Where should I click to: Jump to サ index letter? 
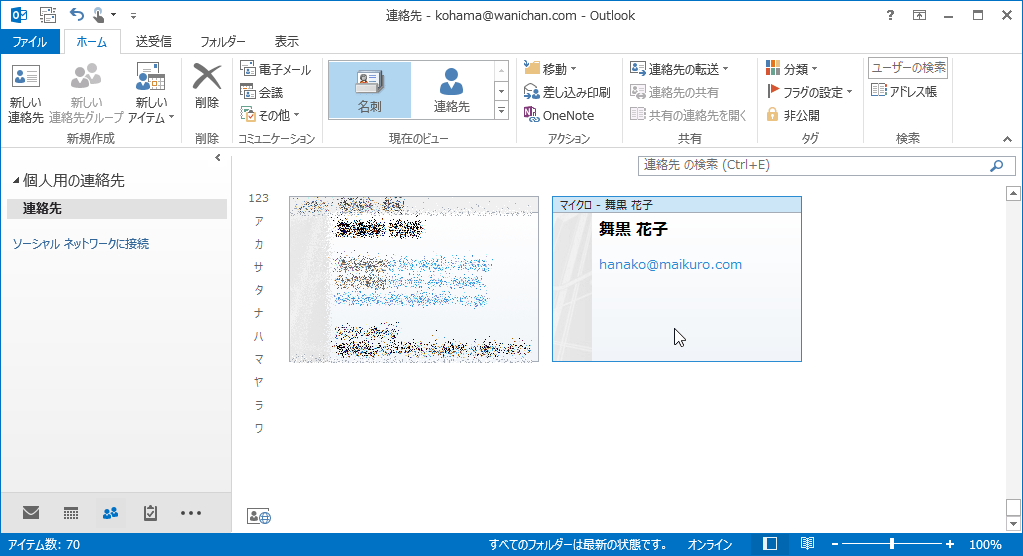point(258,267)
